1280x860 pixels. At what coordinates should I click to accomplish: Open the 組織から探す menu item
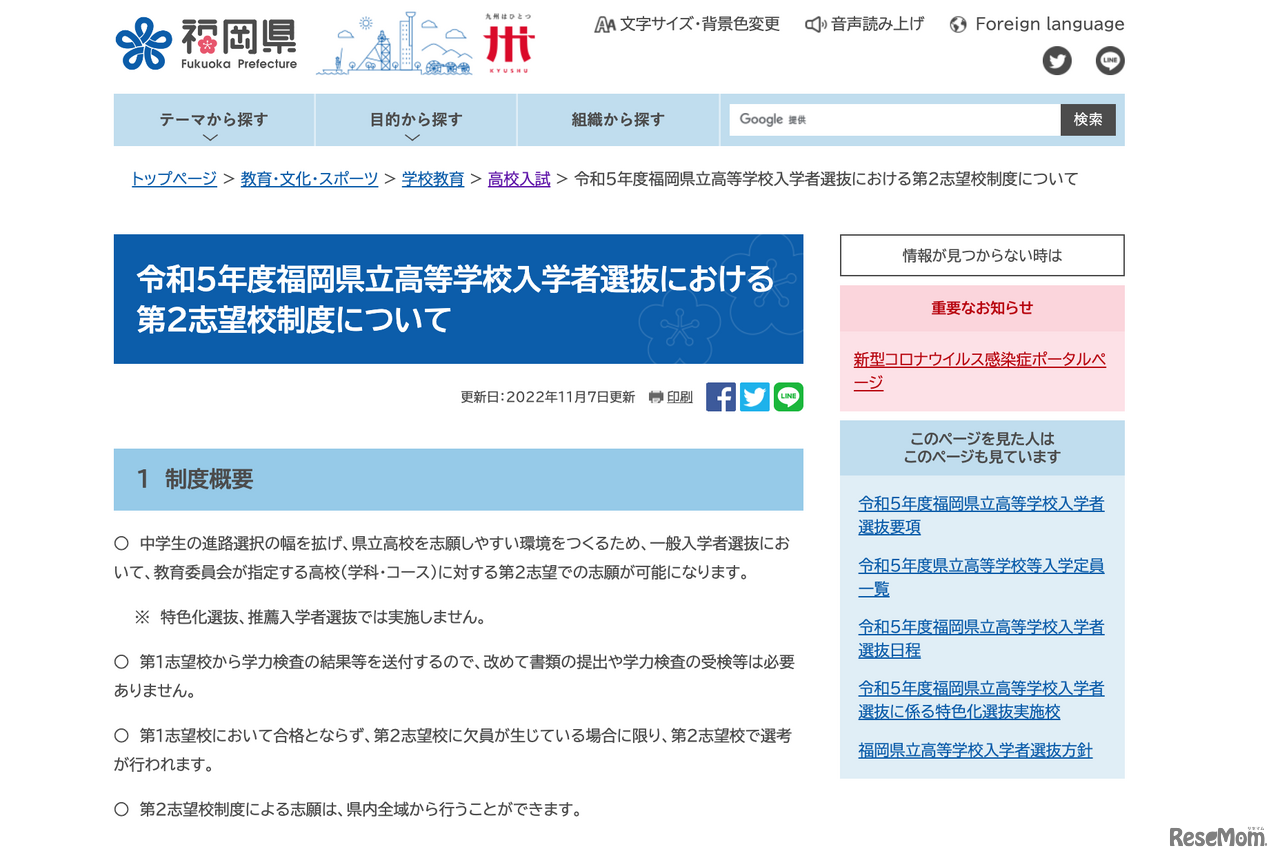pyautogui.click(x=618, y=120)
